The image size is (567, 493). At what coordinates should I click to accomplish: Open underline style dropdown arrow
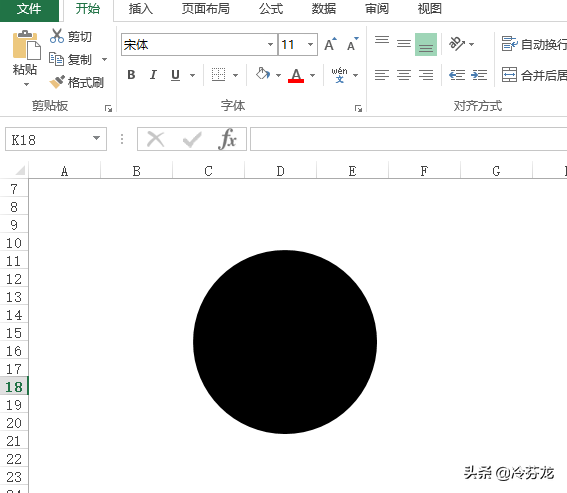[192, 75]
